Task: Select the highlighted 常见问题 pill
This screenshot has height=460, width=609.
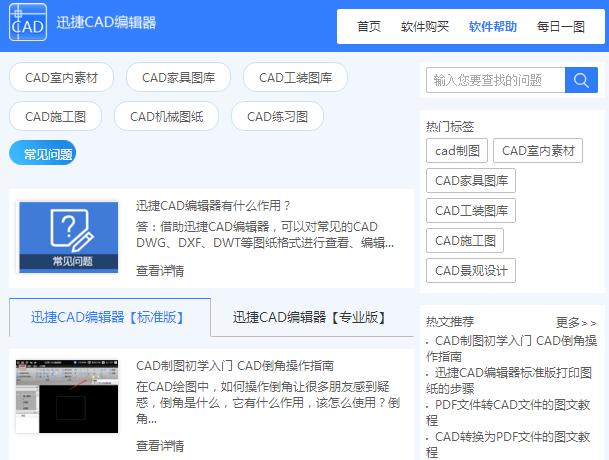Action: coord(42,153)
